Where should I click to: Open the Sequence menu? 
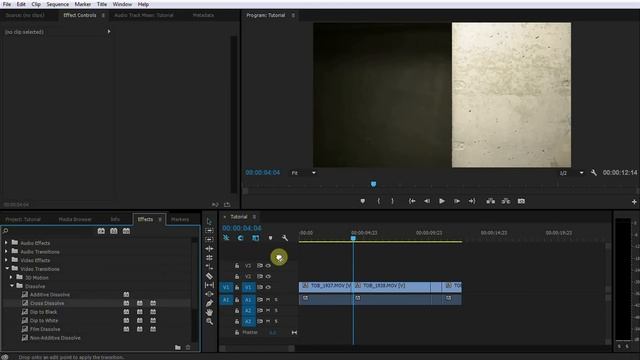tap(57, 4)
